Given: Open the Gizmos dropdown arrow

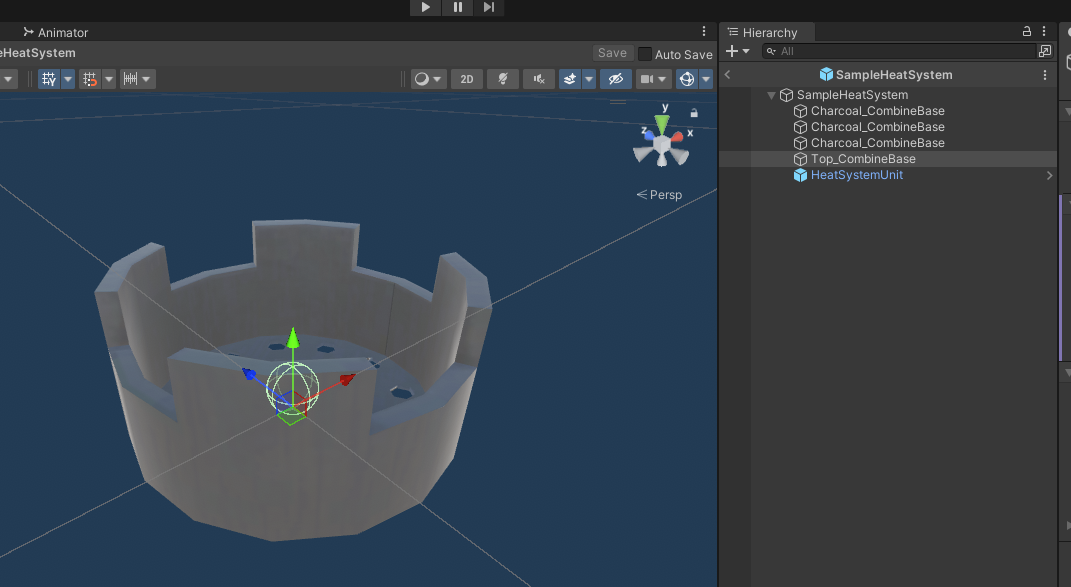Looking at the screenshot, I should 706,79.
